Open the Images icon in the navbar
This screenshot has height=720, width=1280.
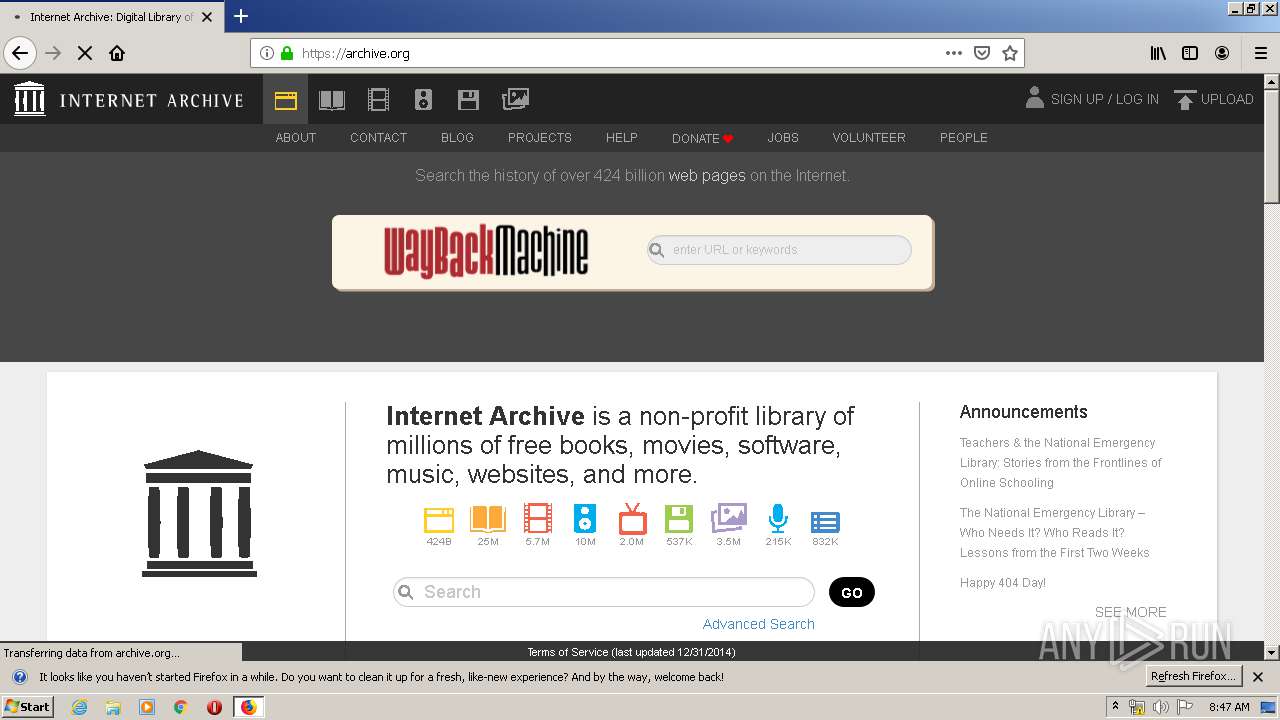click(515, 99)
